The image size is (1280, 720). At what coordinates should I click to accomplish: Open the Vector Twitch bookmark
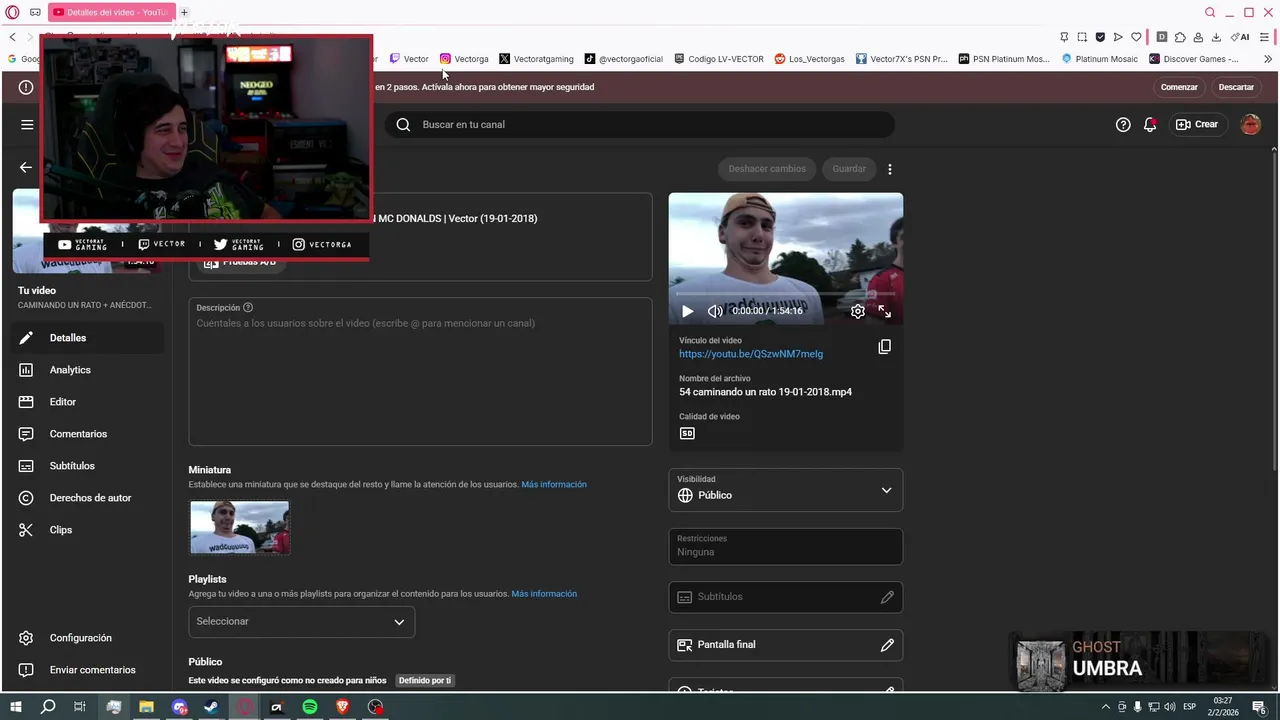(x=409, y=59)
